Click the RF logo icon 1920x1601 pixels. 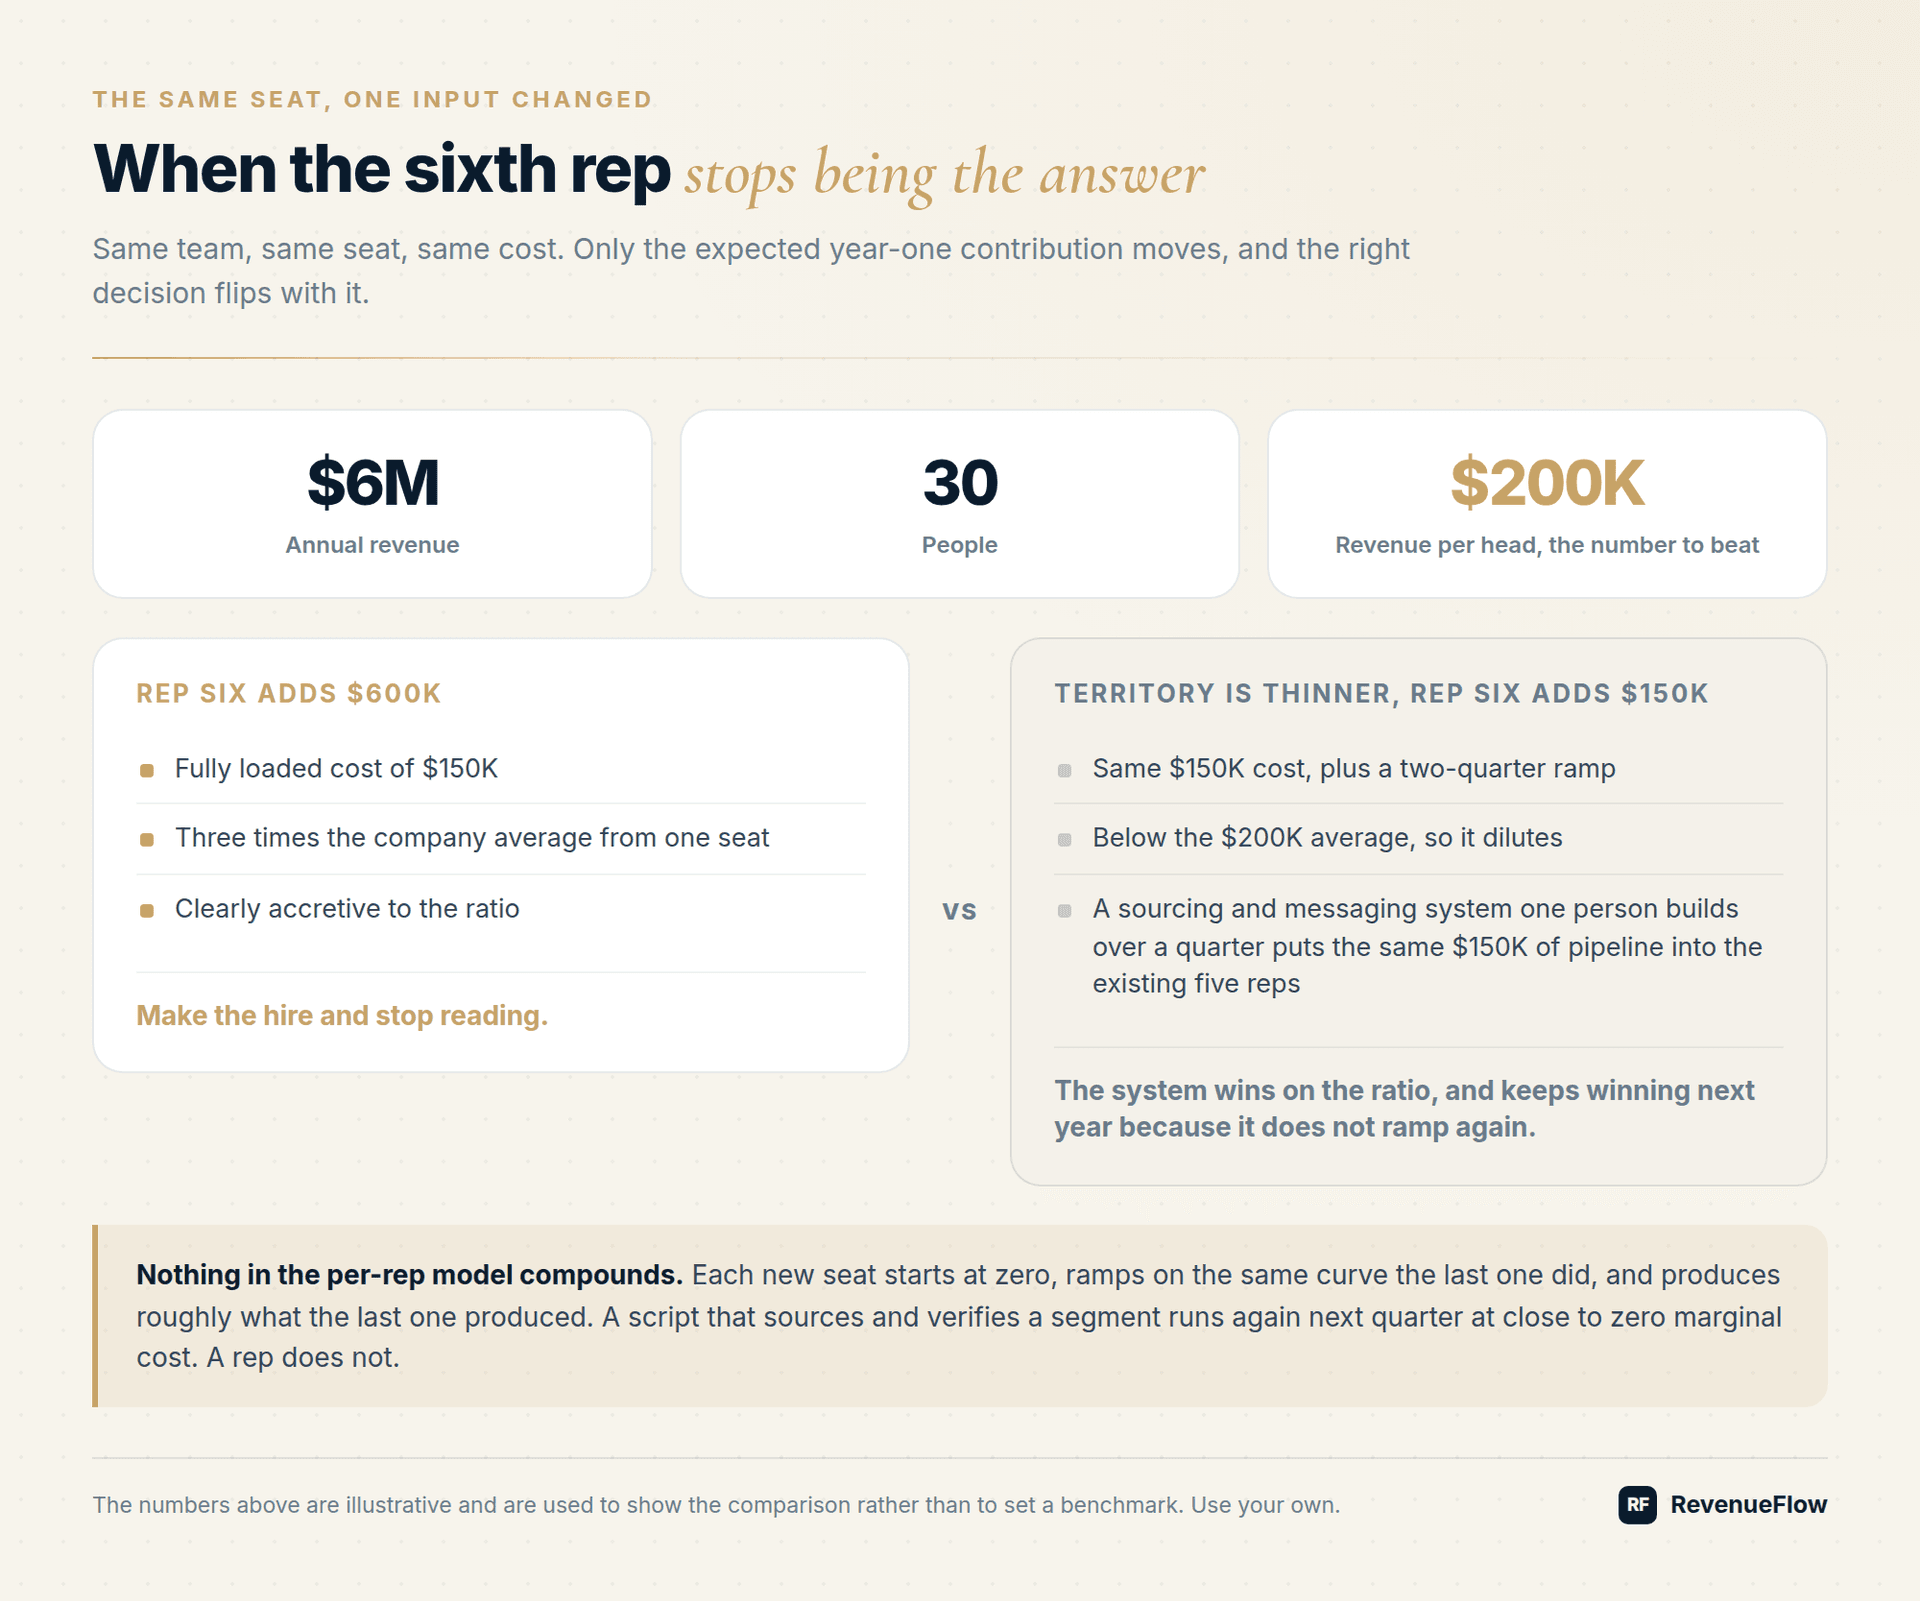[x=1637, y=1504]
